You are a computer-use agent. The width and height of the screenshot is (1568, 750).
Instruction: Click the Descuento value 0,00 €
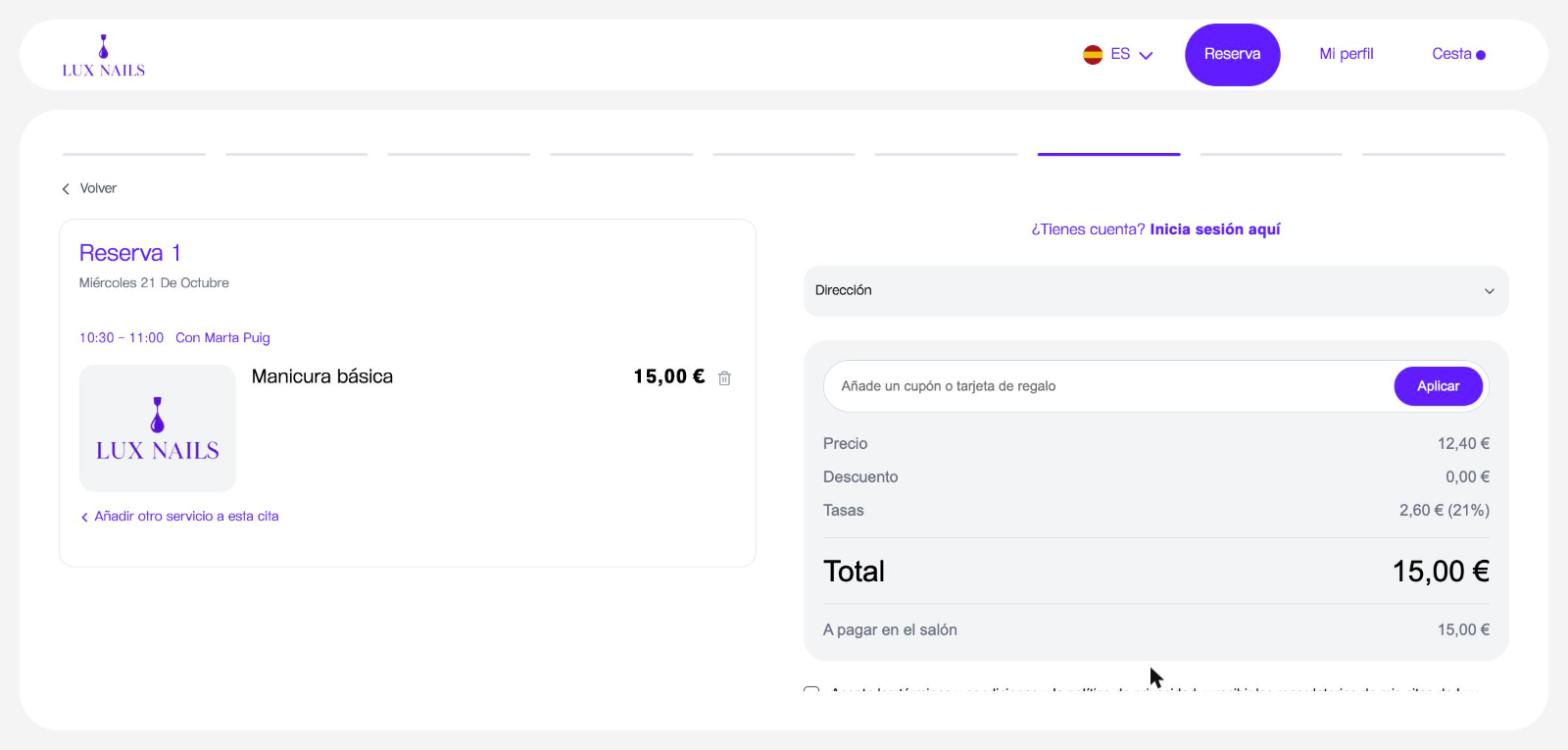1468,477
